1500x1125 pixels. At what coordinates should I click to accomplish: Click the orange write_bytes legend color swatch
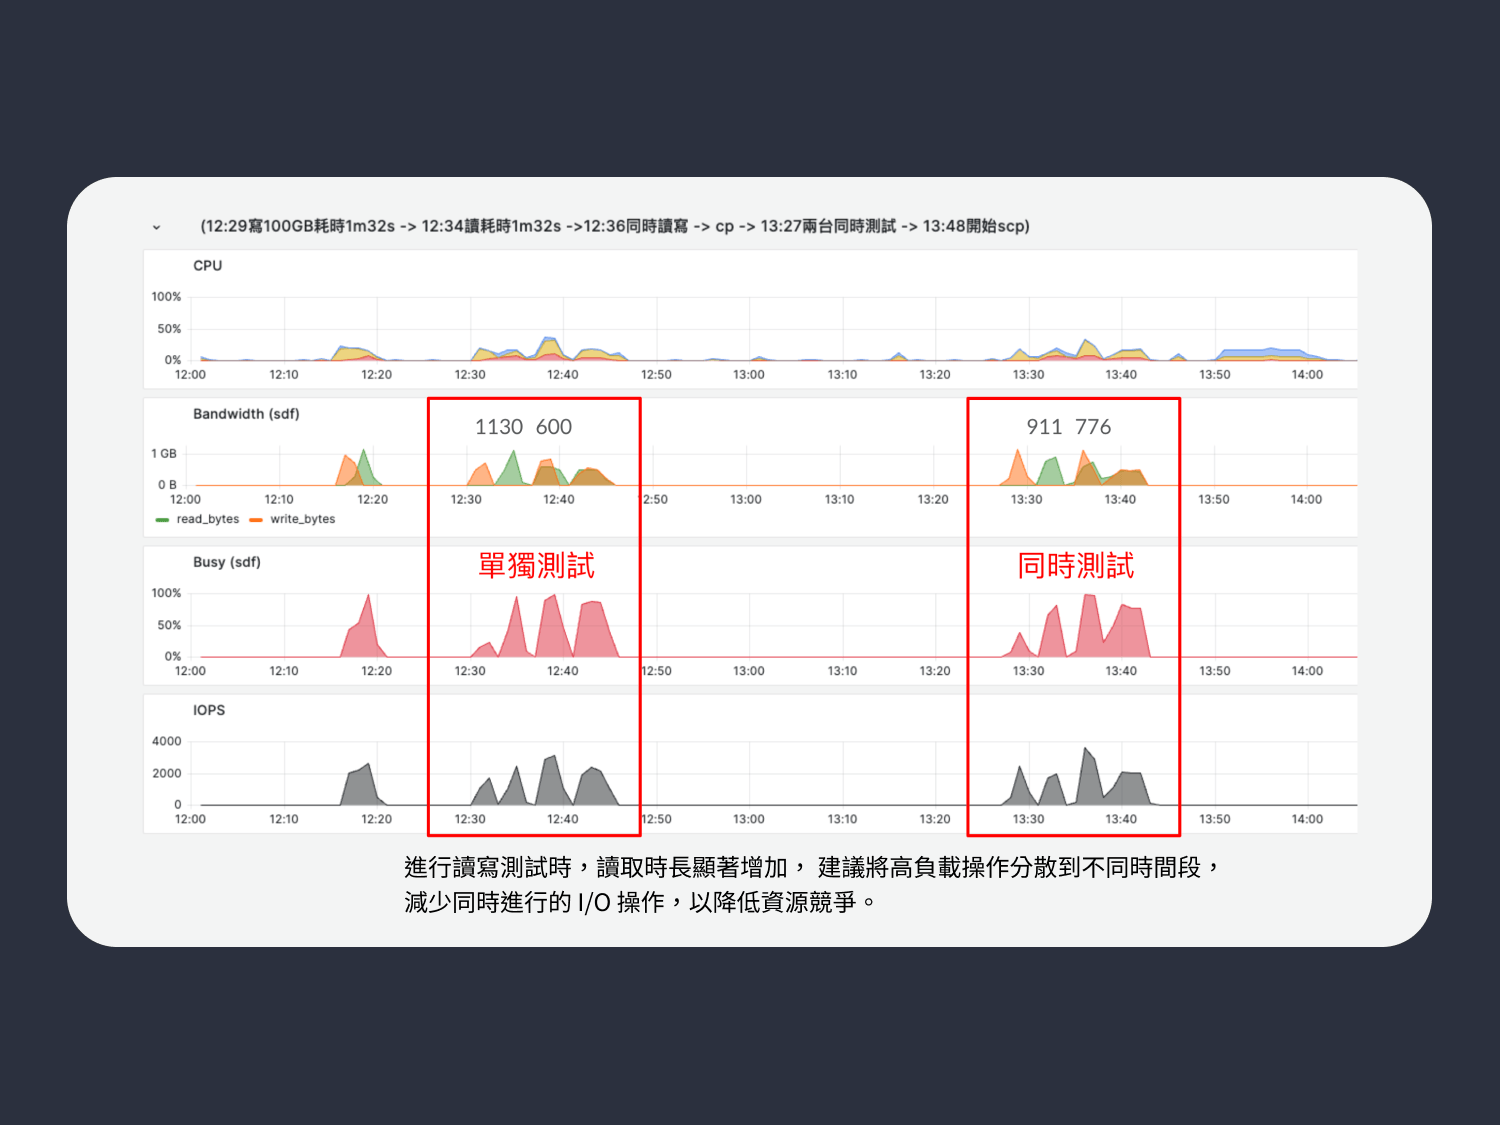256,520
